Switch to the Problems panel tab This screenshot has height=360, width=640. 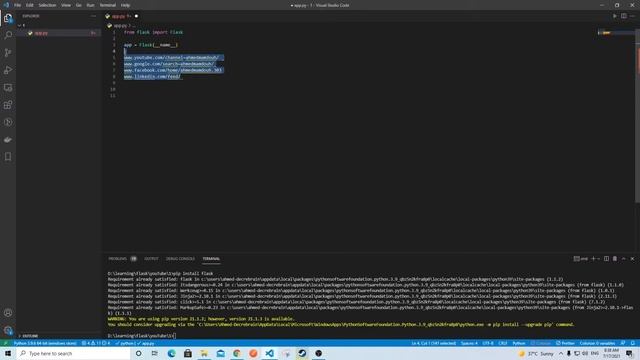[118, 259]
